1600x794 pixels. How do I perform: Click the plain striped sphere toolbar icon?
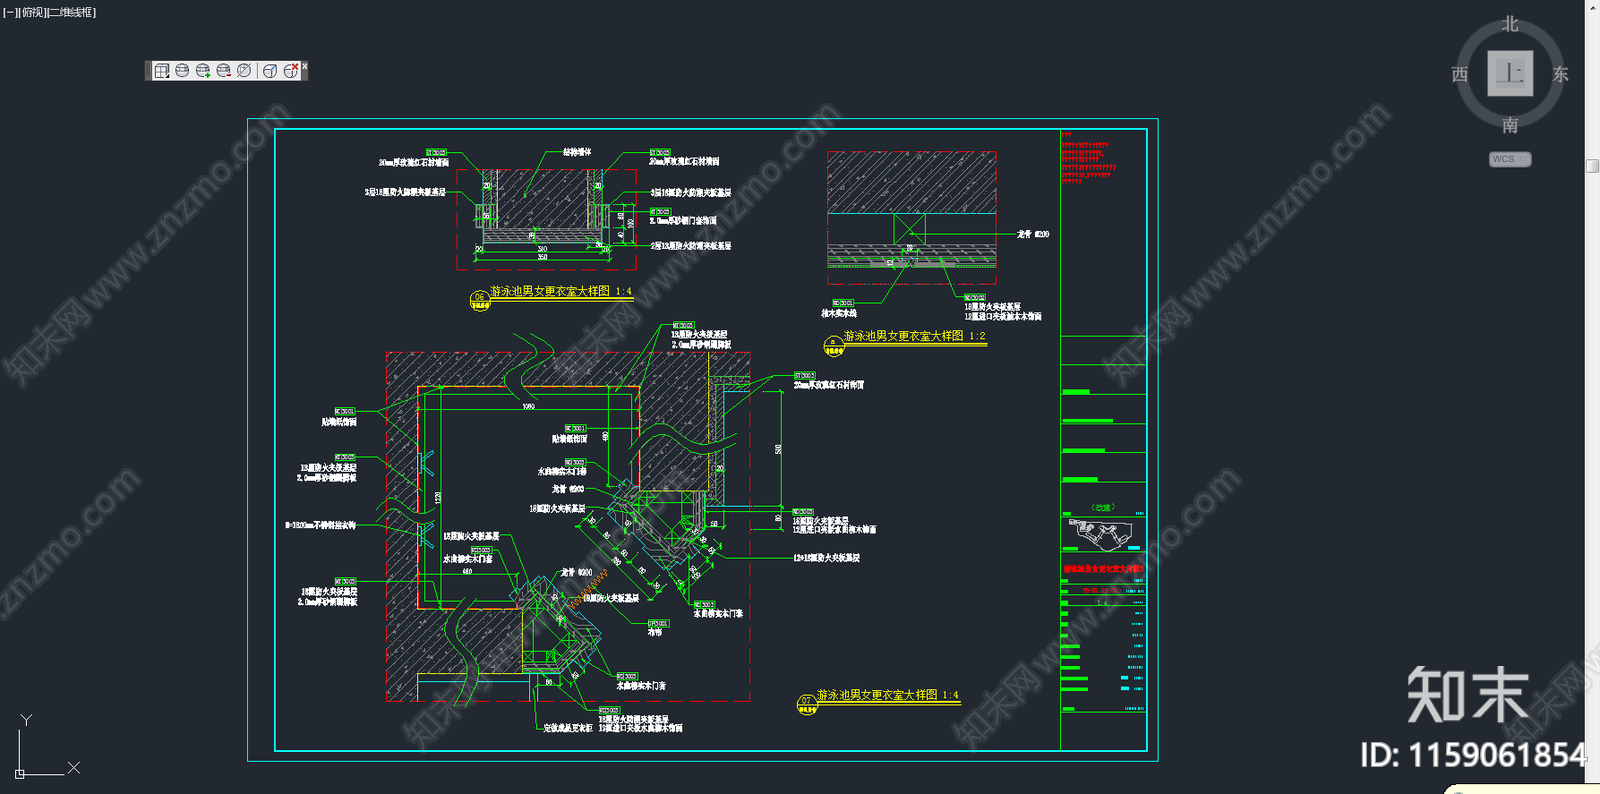point(182,71)
